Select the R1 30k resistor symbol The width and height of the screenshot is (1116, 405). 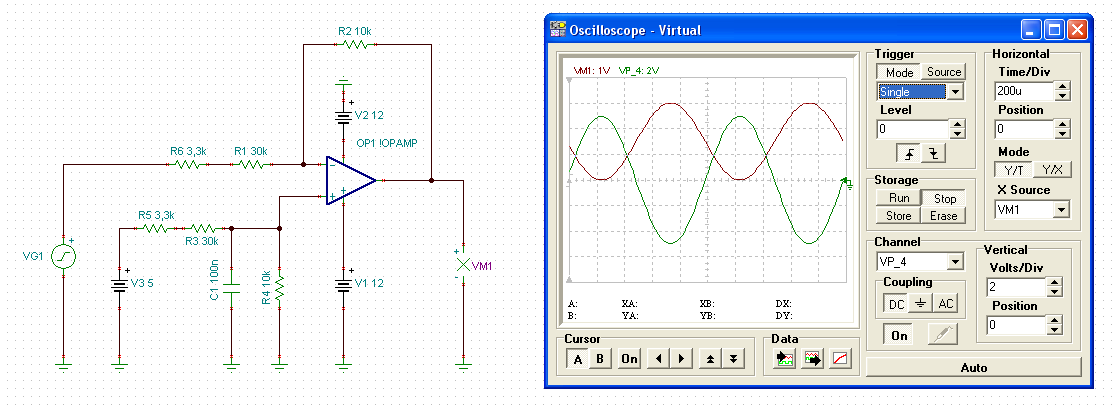251,164
